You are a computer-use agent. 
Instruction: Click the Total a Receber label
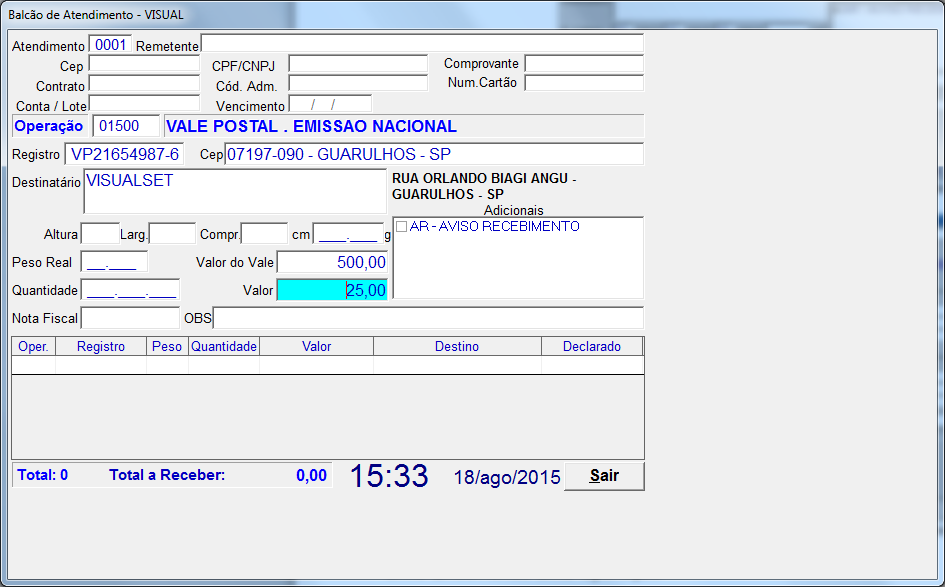167,475
